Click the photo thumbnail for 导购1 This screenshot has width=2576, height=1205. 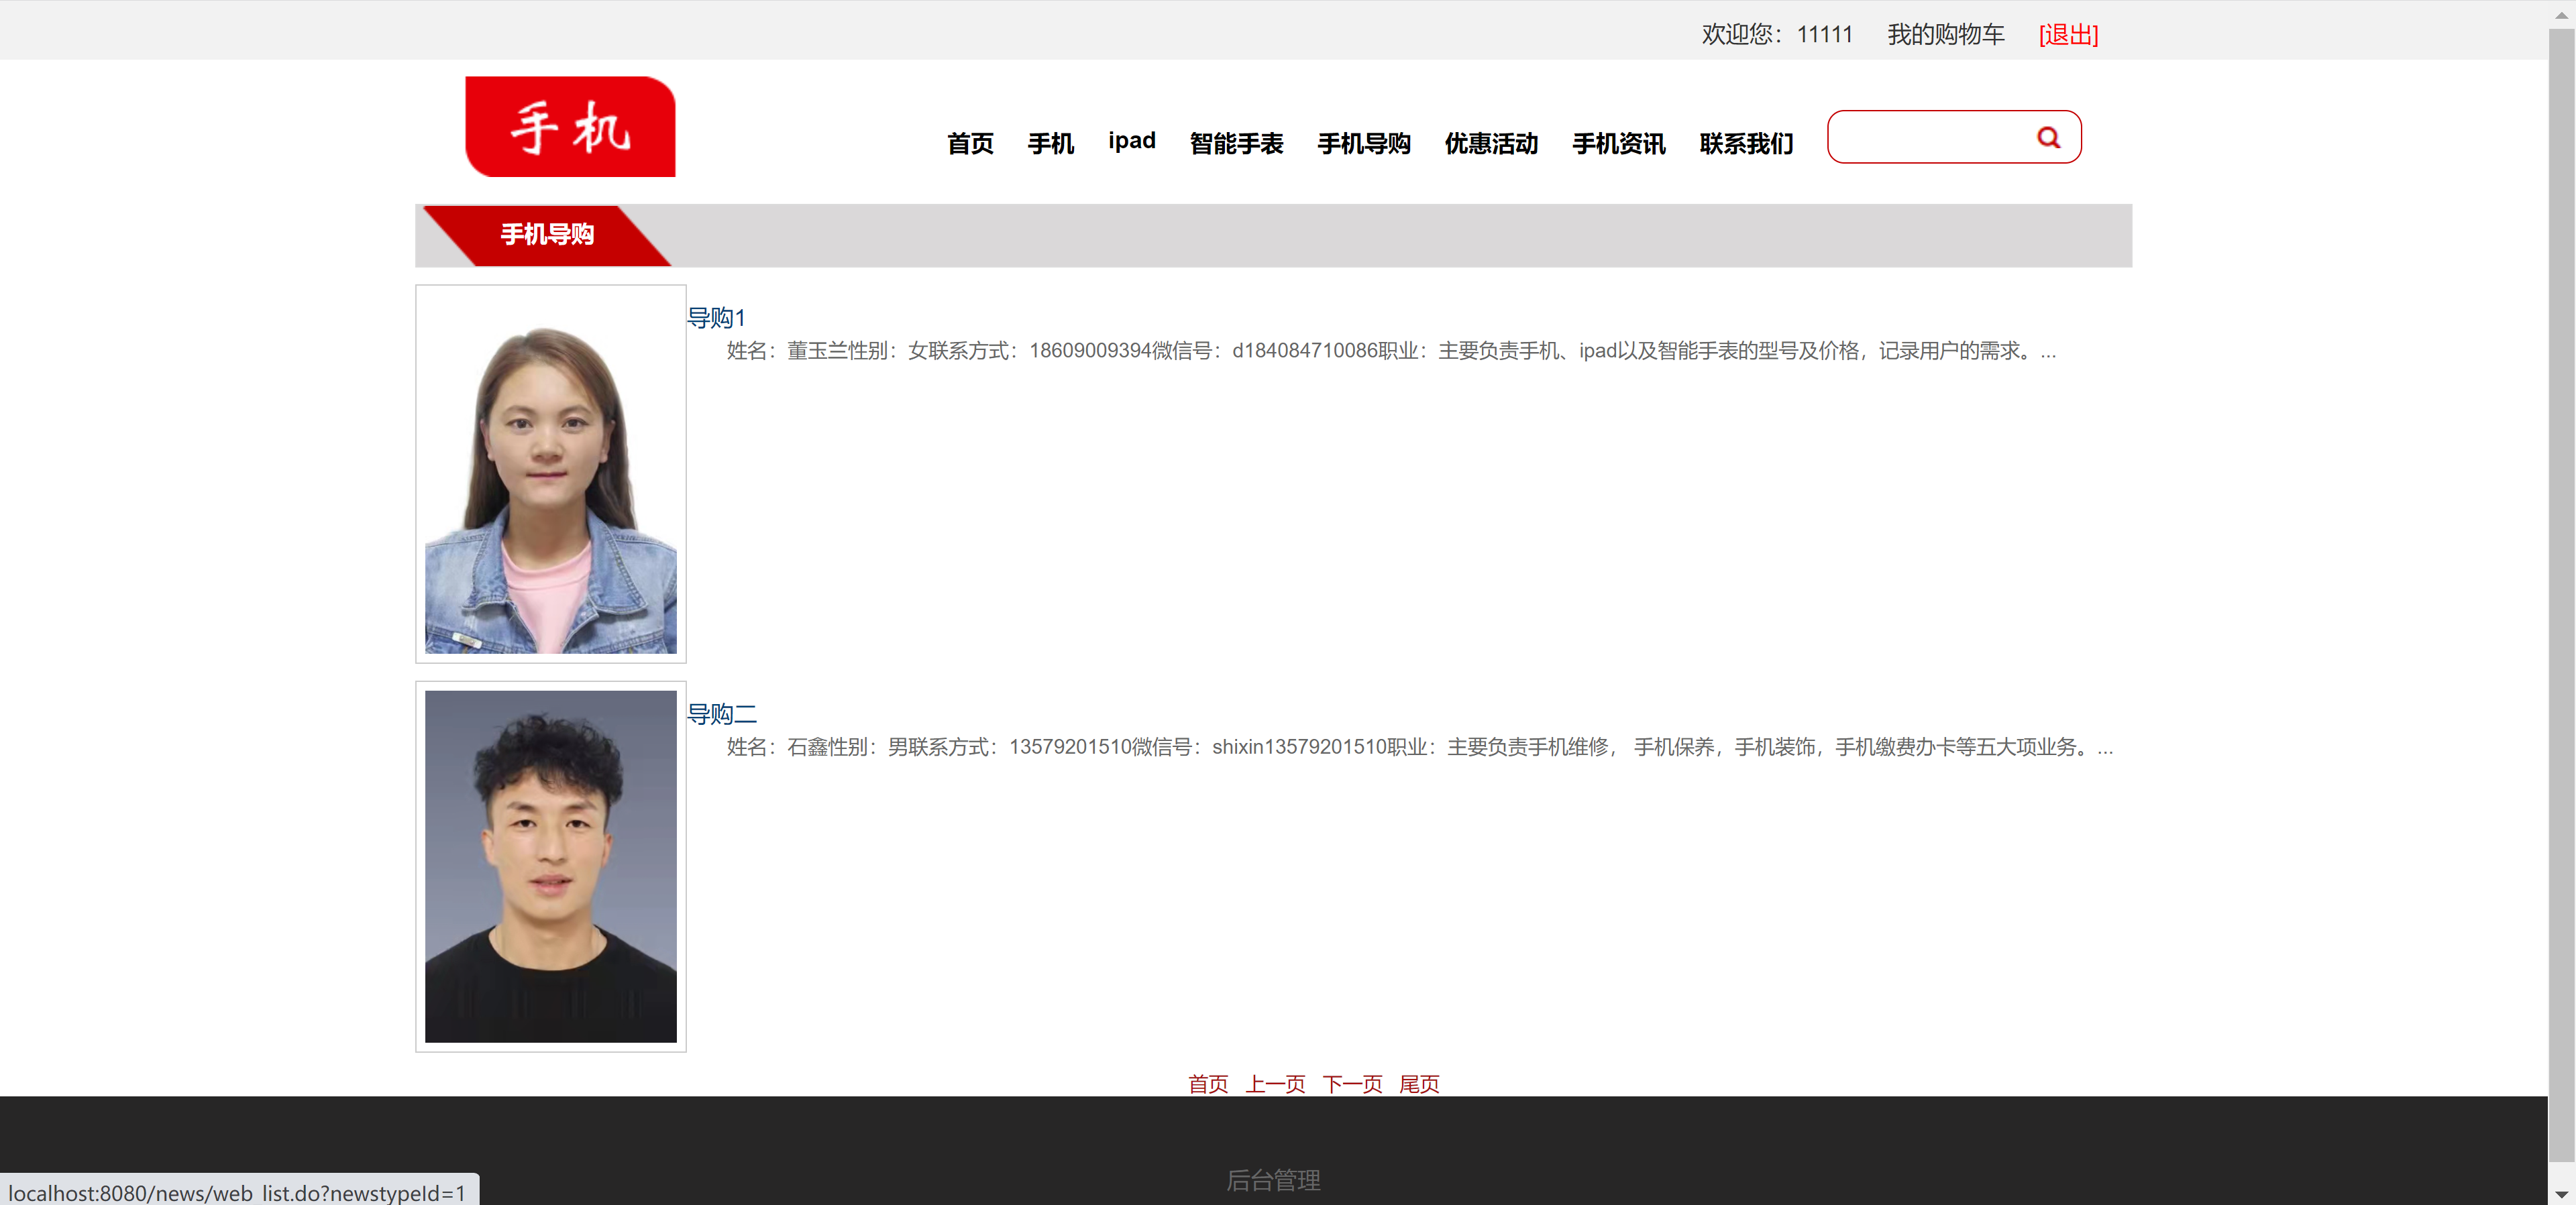(x=551, y=474)
